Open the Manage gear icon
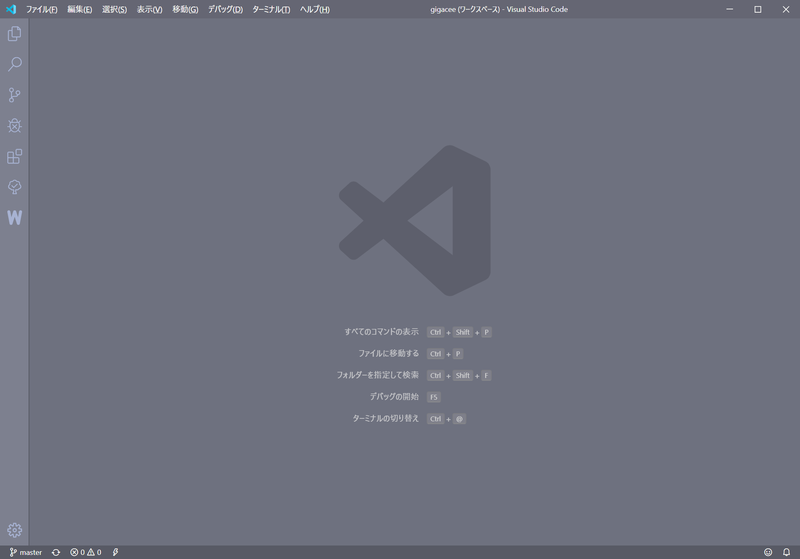Screen dimensions: 800x559 point(14,530)
